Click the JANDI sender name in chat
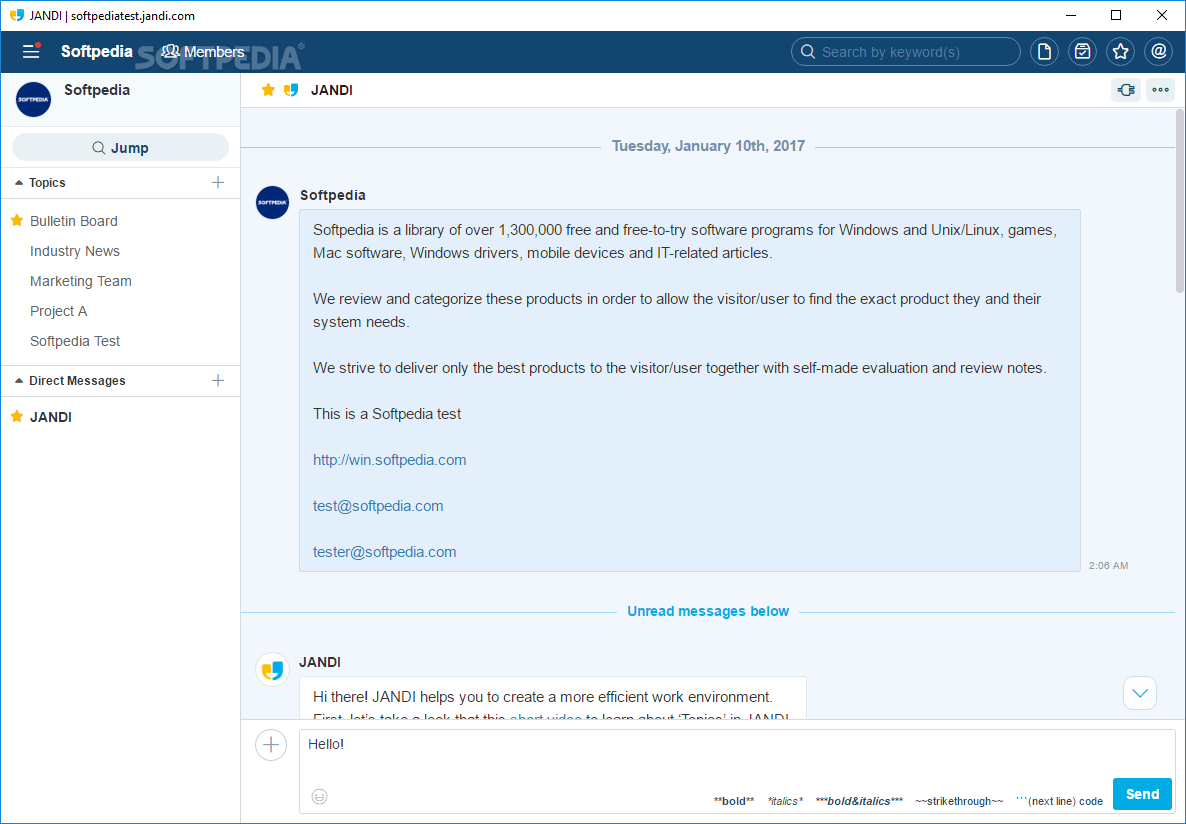 point(320,662)
